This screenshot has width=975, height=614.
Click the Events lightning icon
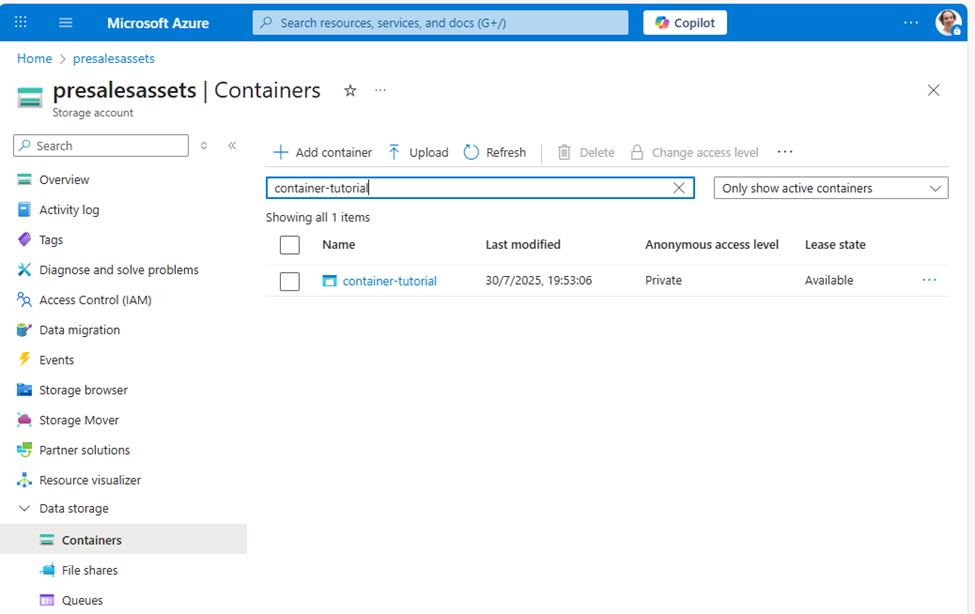click(x=24, y=360)
